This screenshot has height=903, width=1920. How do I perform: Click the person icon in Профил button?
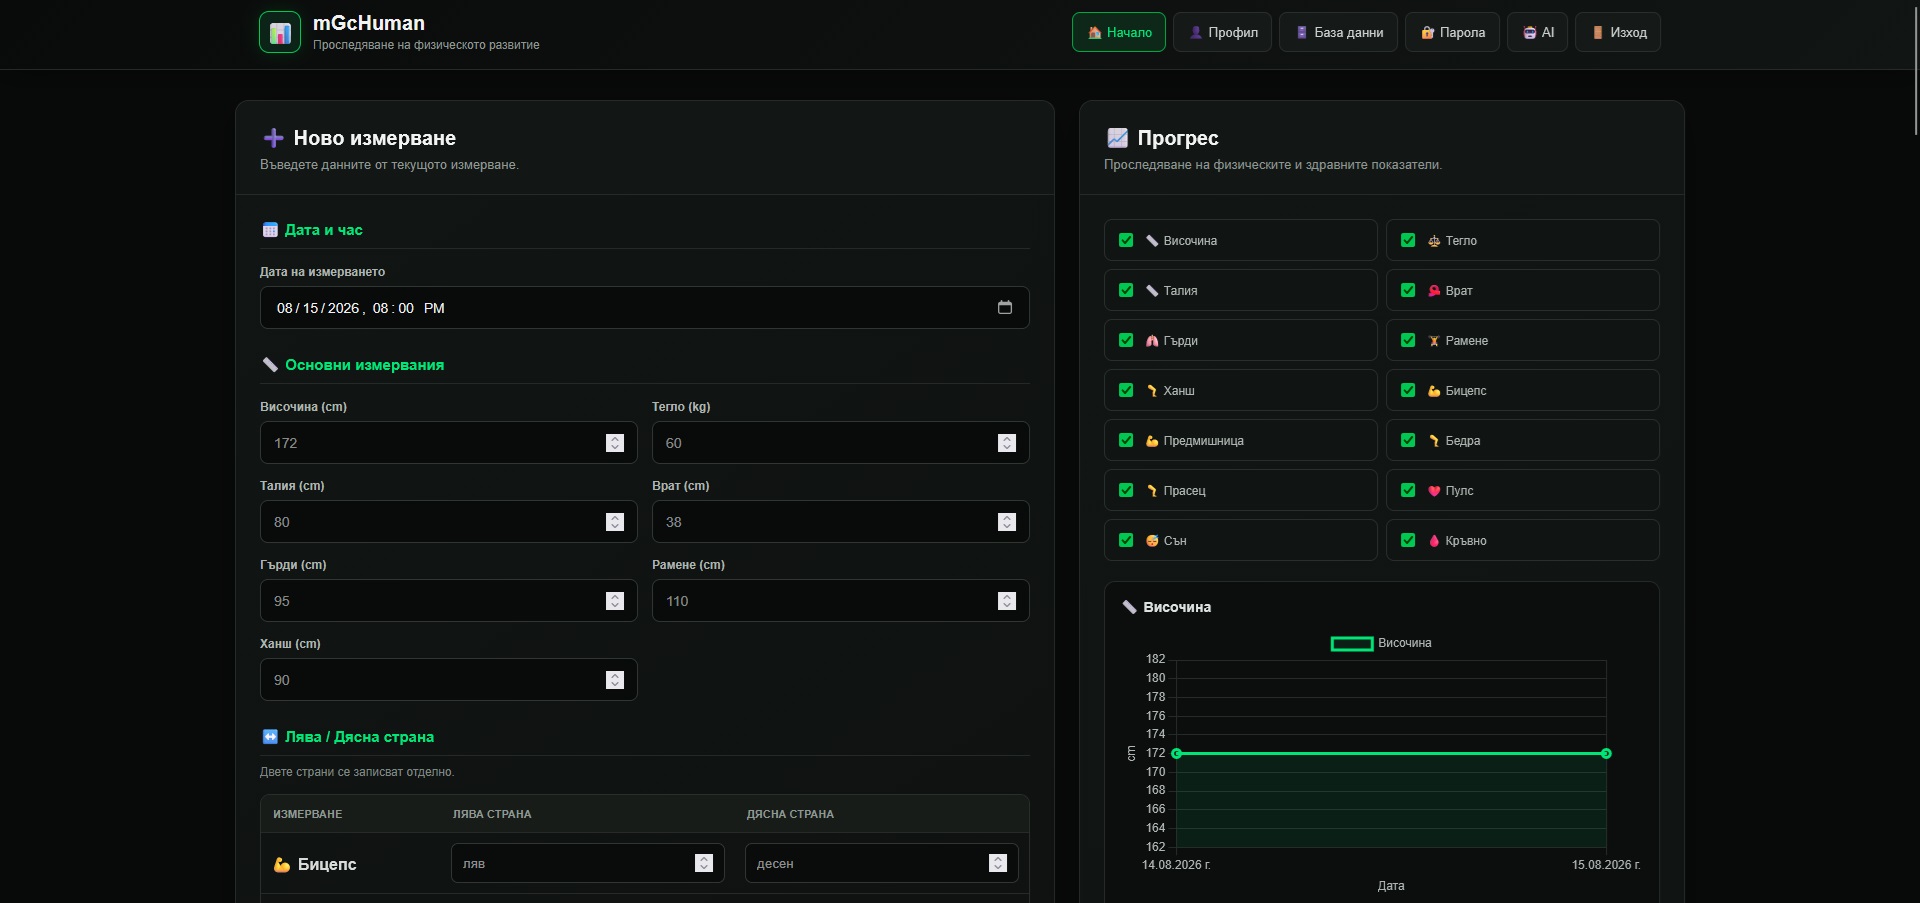tap(1196, 33)
